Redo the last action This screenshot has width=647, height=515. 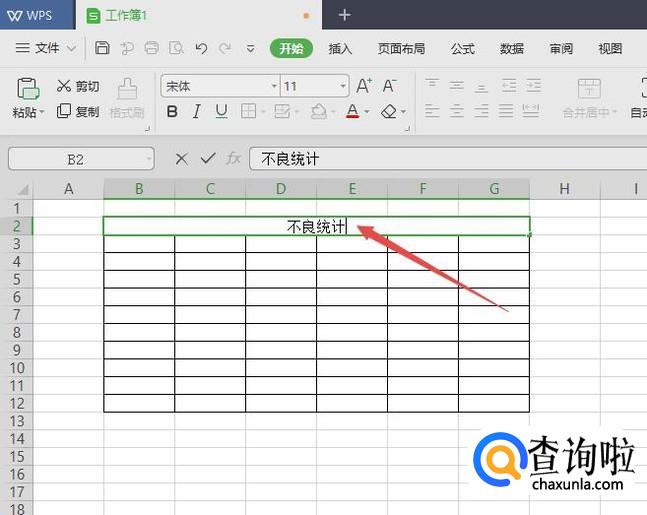coord(225,49)
